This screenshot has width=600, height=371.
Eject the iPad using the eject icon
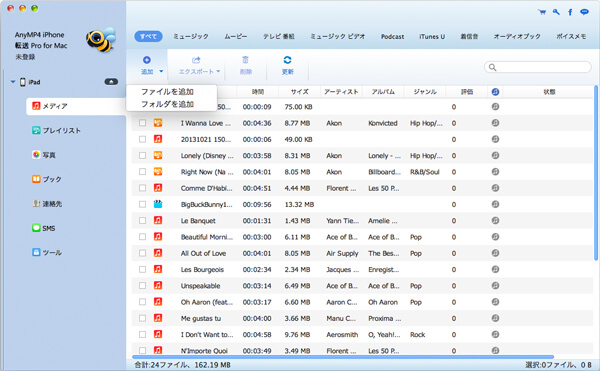point(111,82)
